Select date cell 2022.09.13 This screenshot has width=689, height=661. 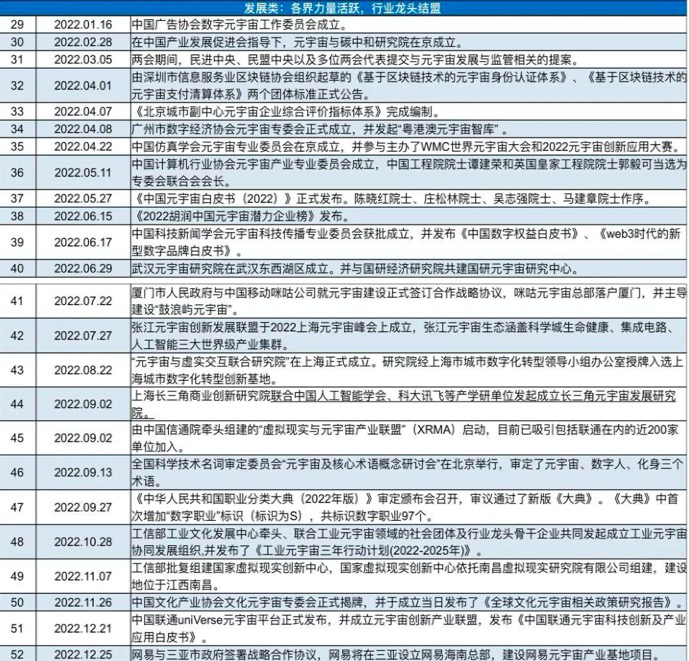click(83, 472)
